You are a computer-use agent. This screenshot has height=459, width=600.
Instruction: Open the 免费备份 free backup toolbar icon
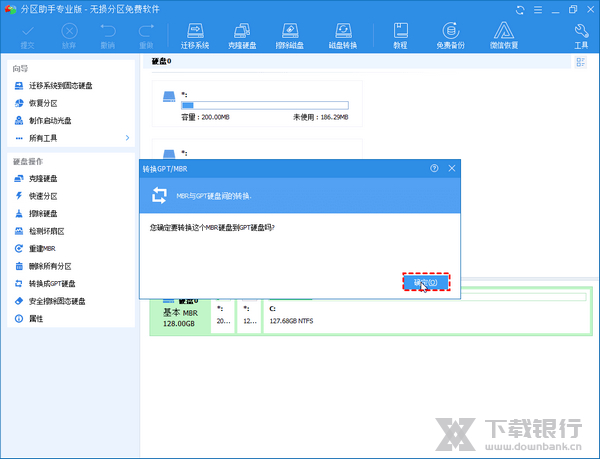pyautogui.click(x=450, y=37)
